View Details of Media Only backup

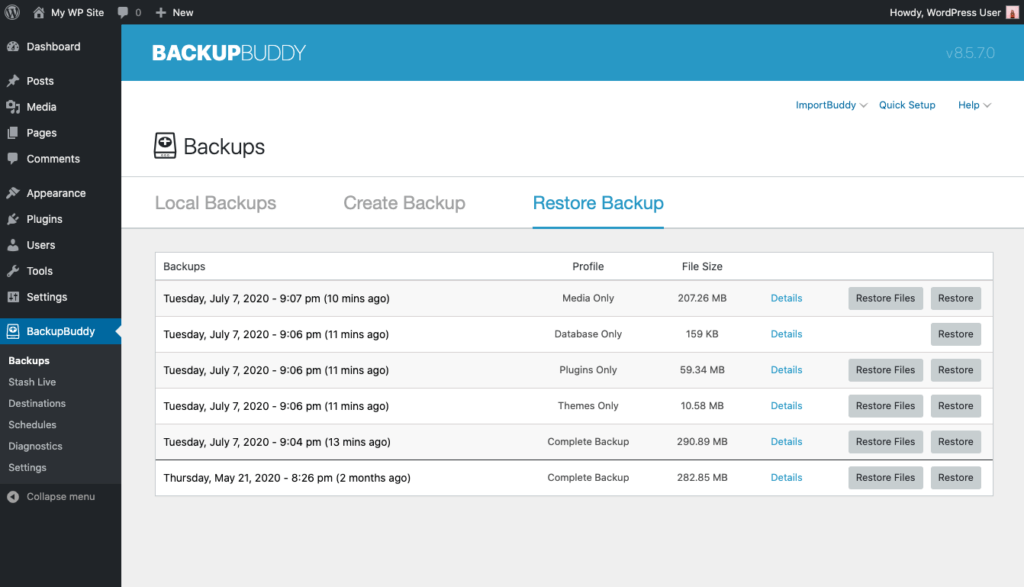point(786,298)
